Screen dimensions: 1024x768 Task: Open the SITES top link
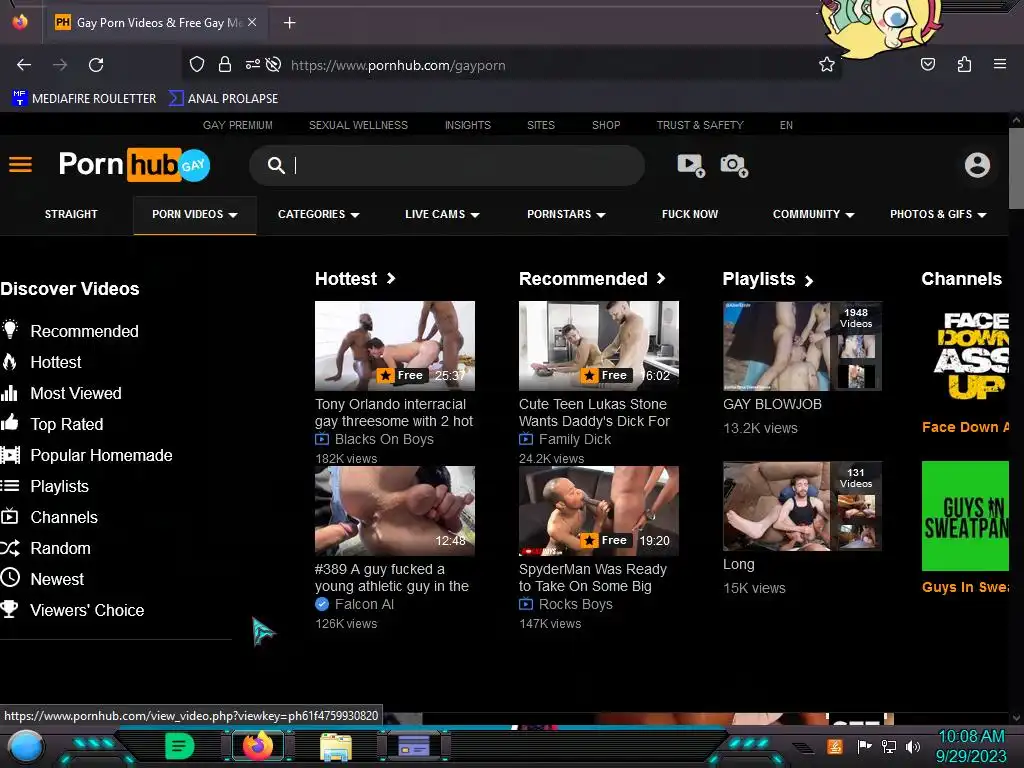click(x=541, y=125)
